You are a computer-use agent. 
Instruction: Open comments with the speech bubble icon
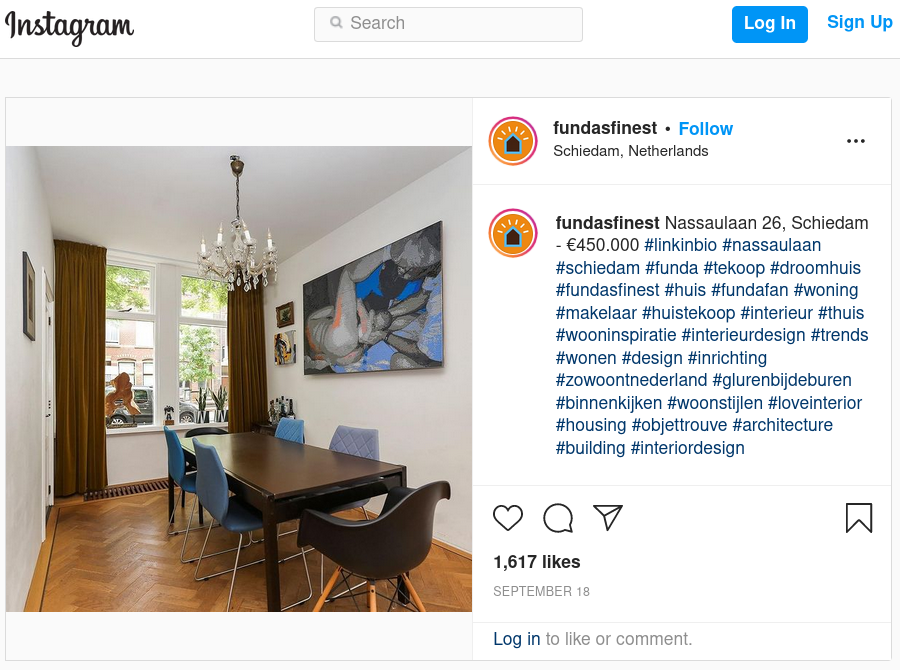tap(558, 518)
